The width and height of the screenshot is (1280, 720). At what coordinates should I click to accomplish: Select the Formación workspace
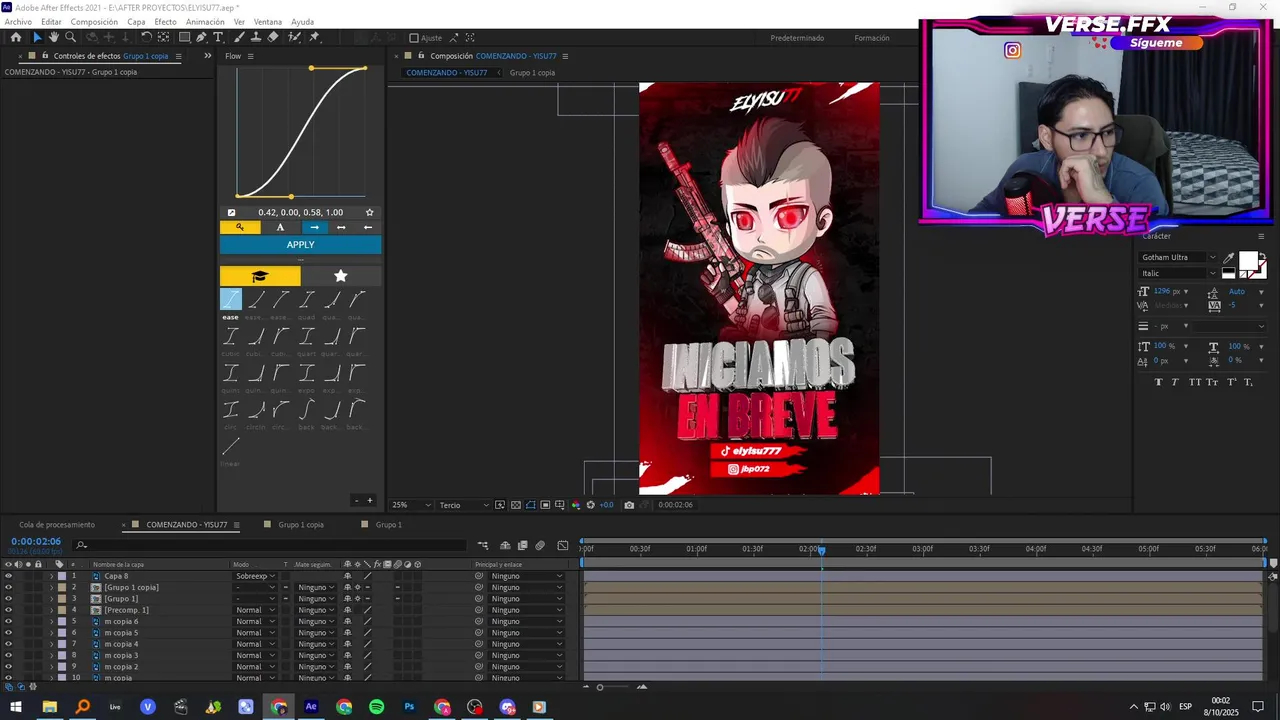pyautogui.click(x=872, y=38)
